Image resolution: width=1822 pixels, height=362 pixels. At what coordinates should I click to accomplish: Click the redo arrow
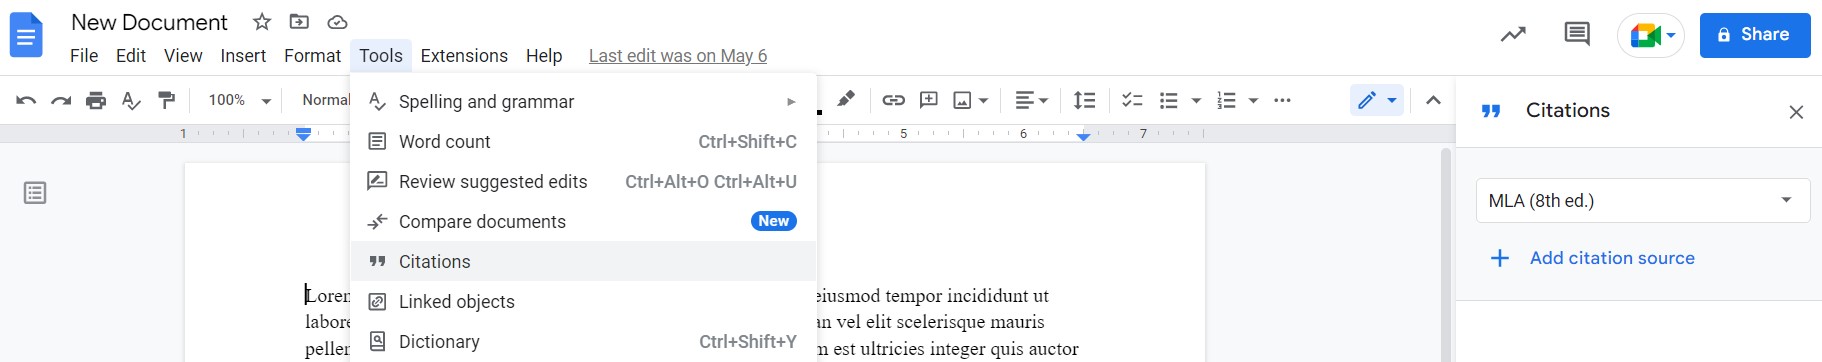click(x=61, y=100)
